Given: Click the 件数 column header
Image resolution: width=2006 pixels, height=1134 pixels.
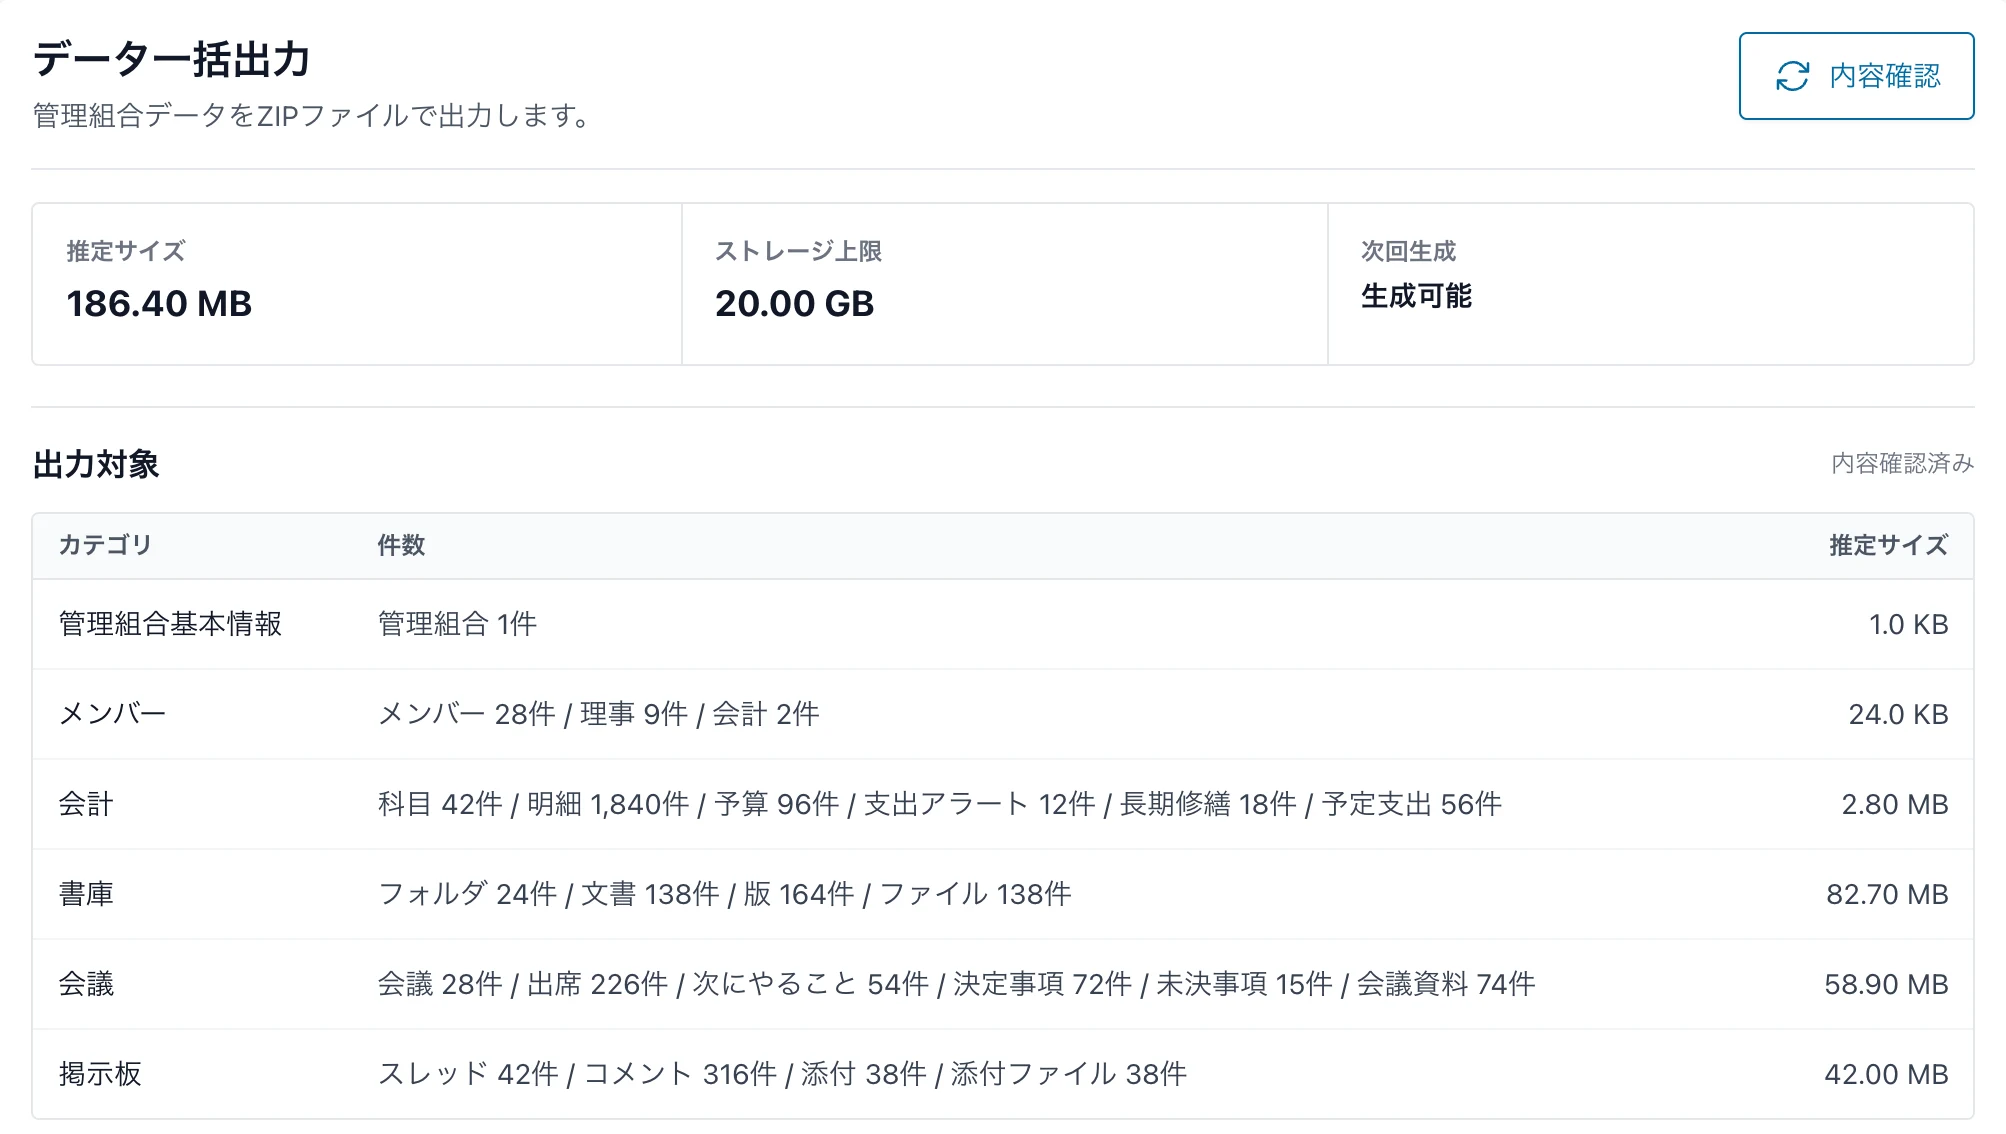Looking at the screenshot, I should pos(401,545).
